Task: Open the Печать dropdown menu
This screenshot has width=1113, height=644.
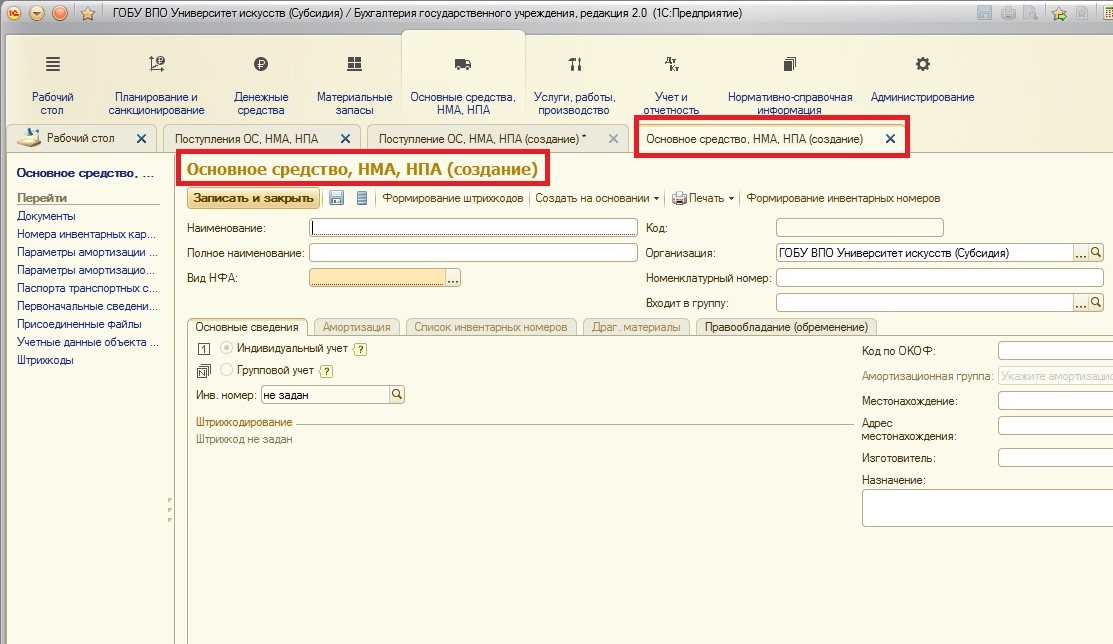Action: click(704, 198)
